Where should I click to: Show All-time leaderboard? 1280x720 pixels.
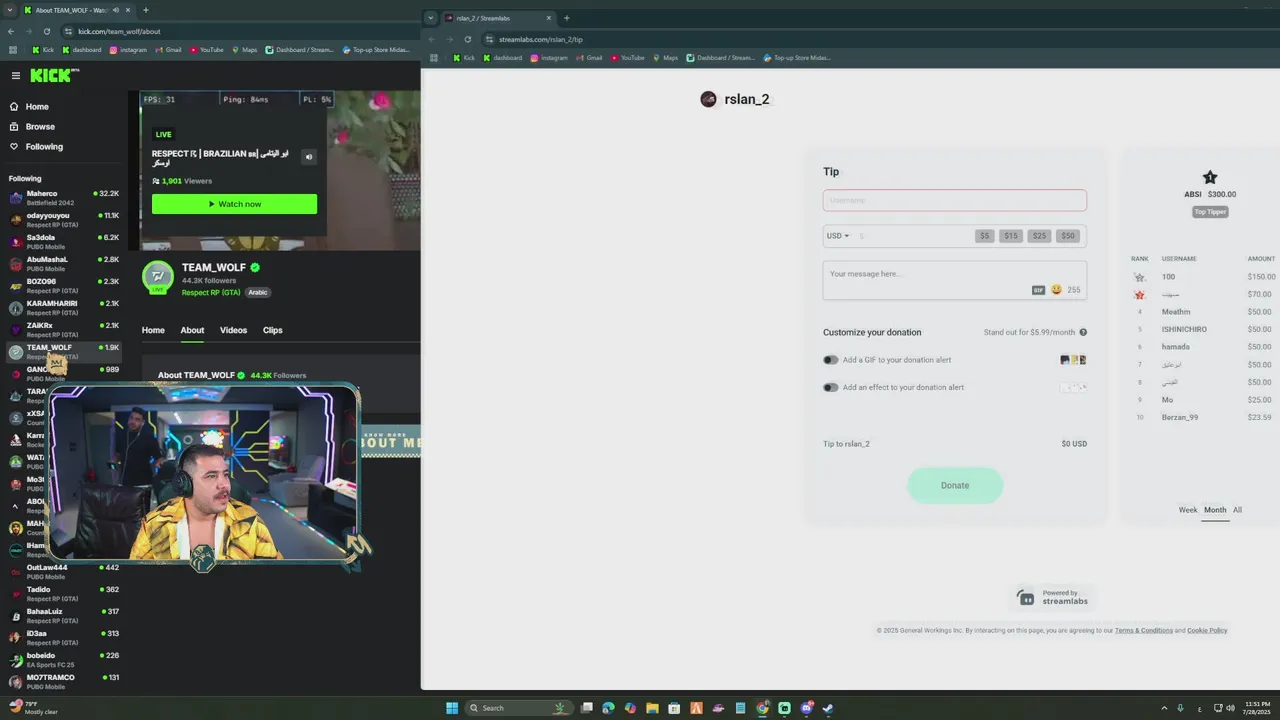point(1237,510)
